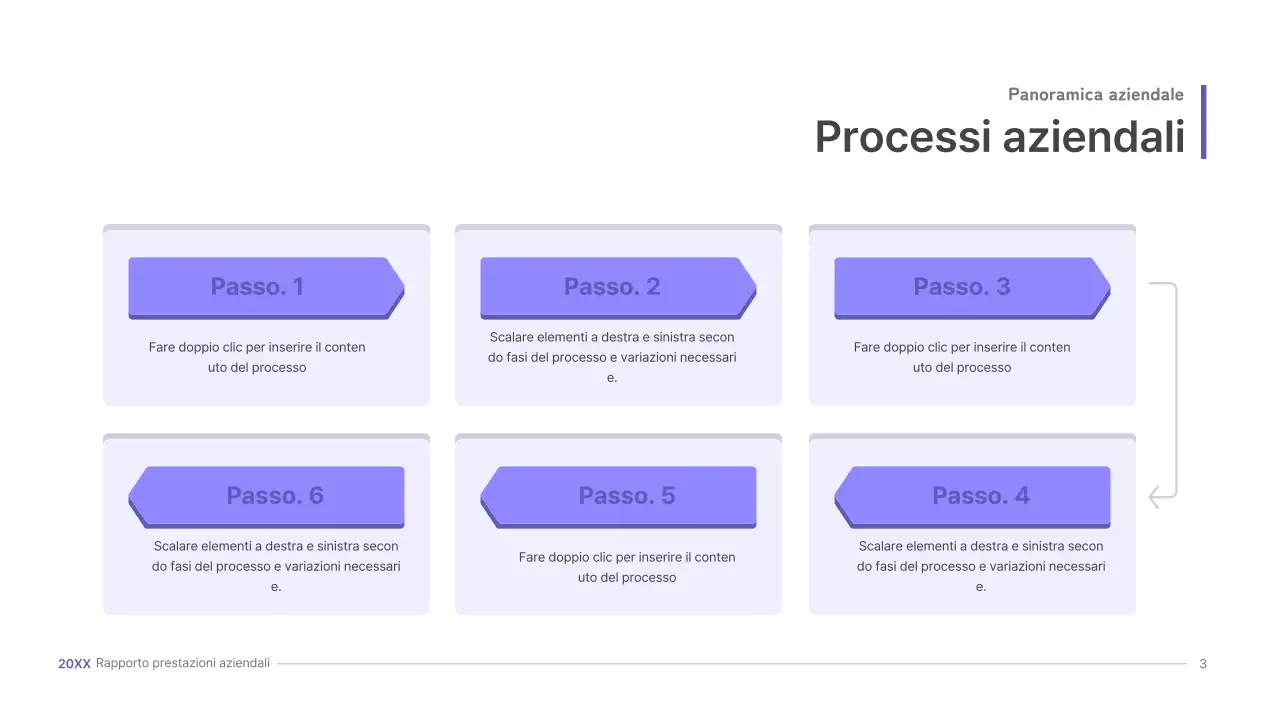This screenshot has height=720, width=1280.
Task: Click the description text below Passo. 6
Action: [276, 566]
